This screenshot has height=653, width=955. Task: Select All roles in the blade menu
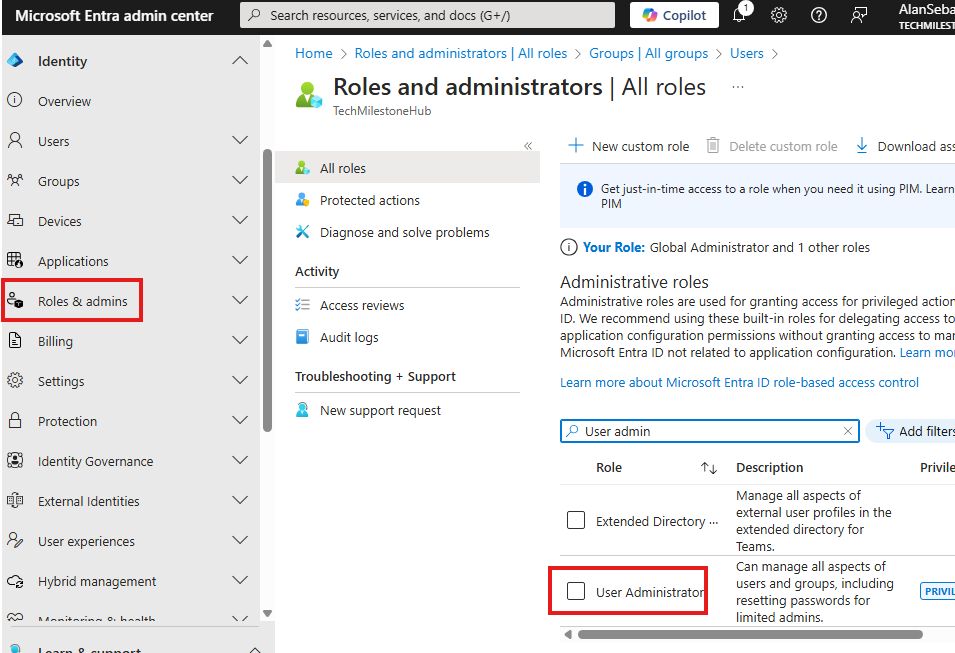tap(407, 168)
